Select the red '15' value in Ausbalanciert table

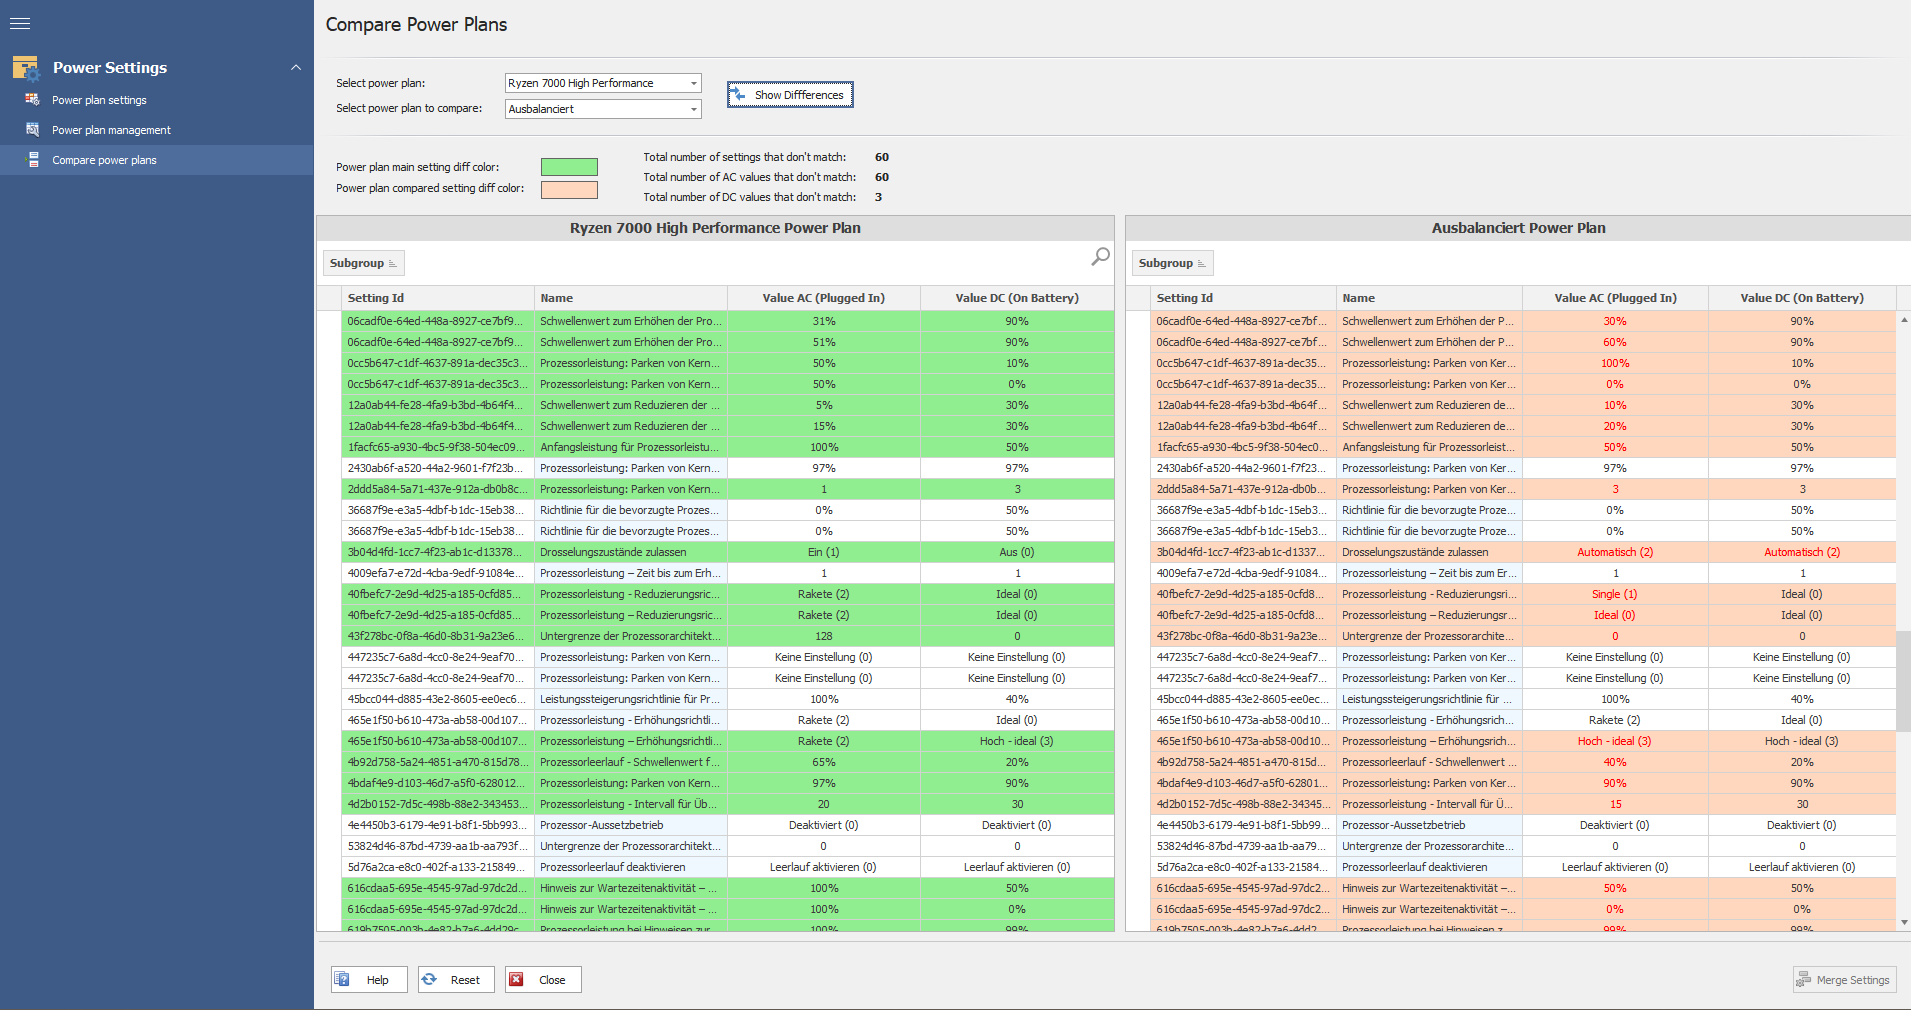[x=1615, y=804]
